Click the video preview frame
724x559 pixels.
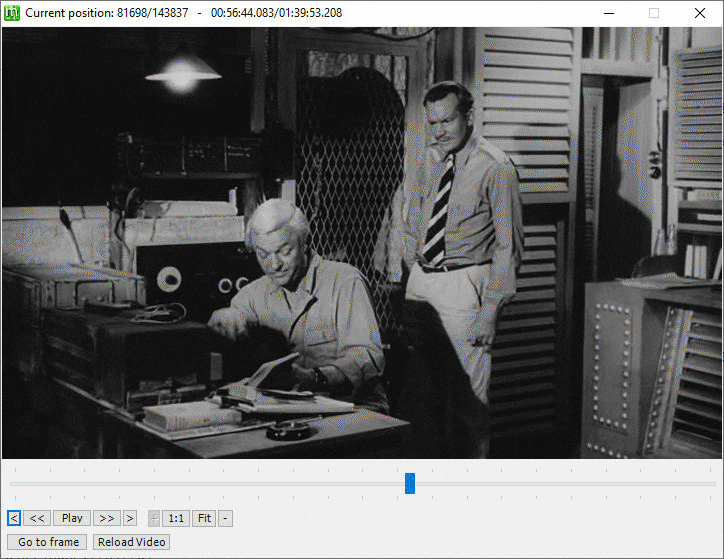362,243
